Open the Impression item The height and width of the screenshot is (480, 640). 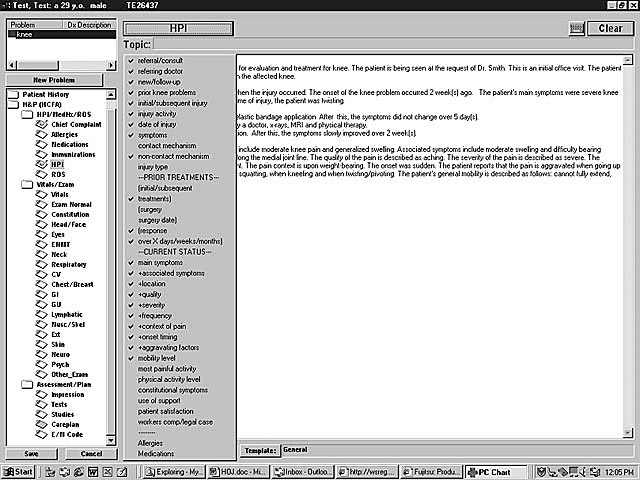coord(67,394)
